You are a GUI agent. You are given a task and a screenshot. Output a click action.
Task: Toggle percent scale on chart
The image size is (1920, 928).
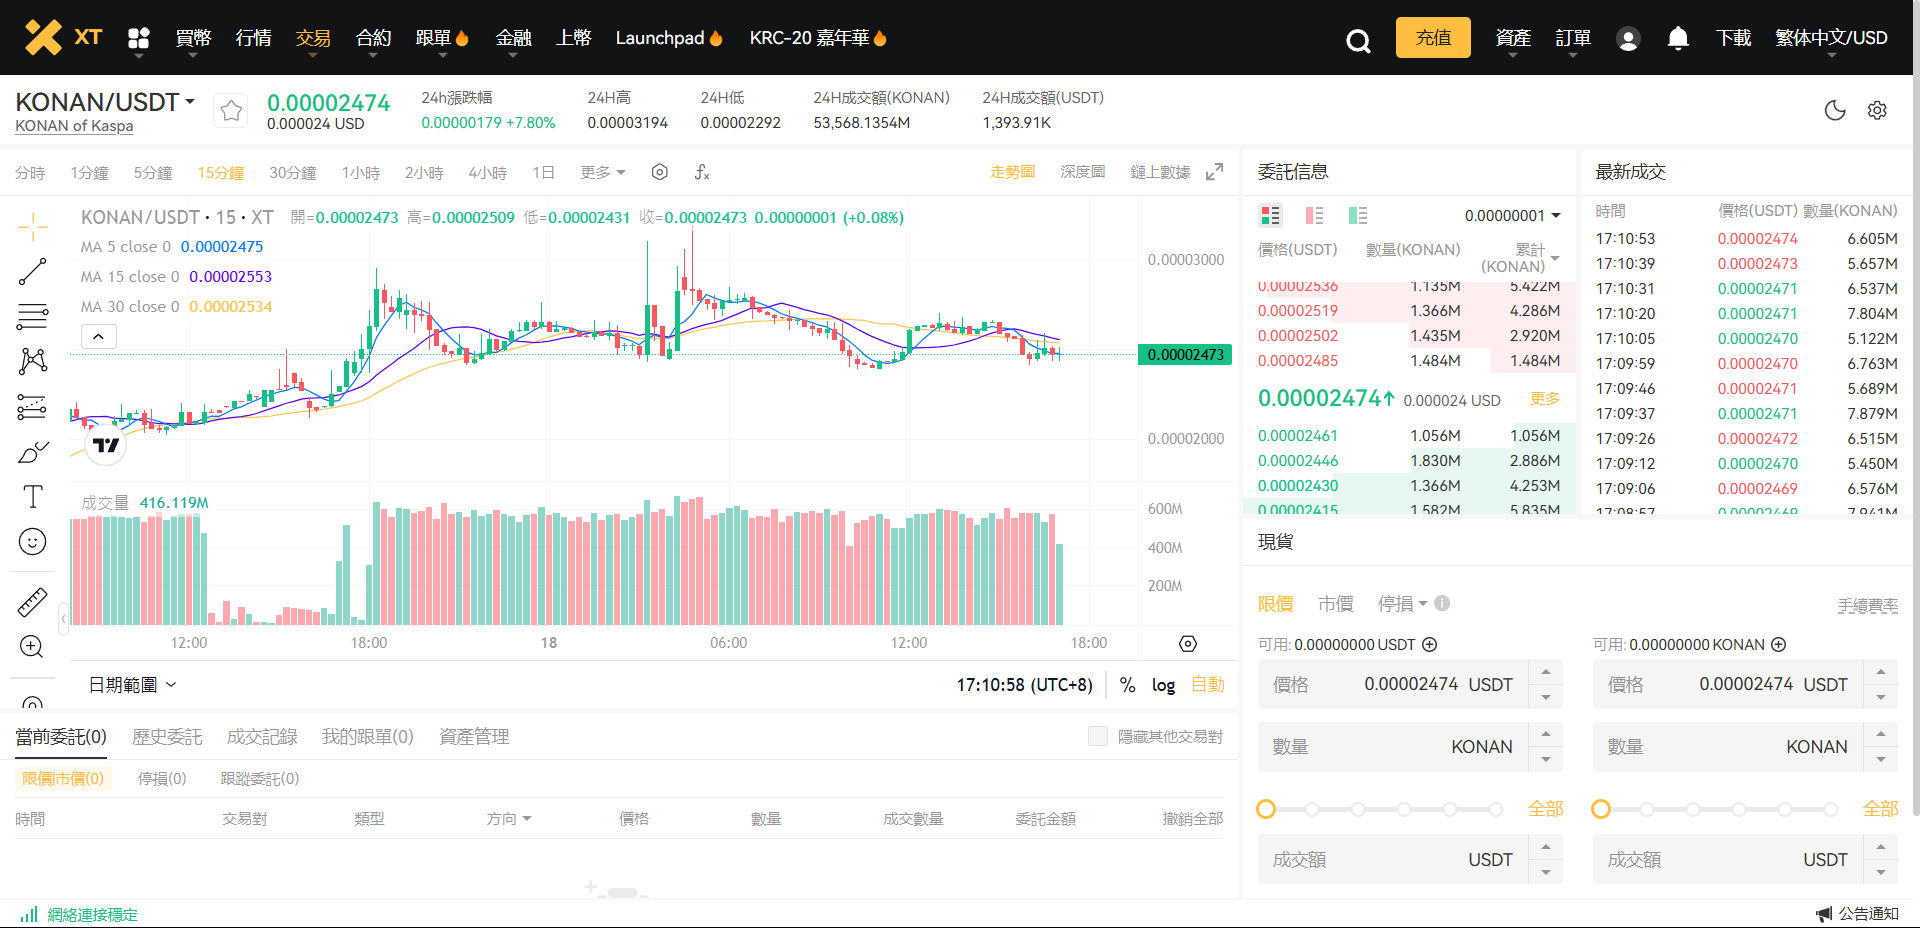1127,685
